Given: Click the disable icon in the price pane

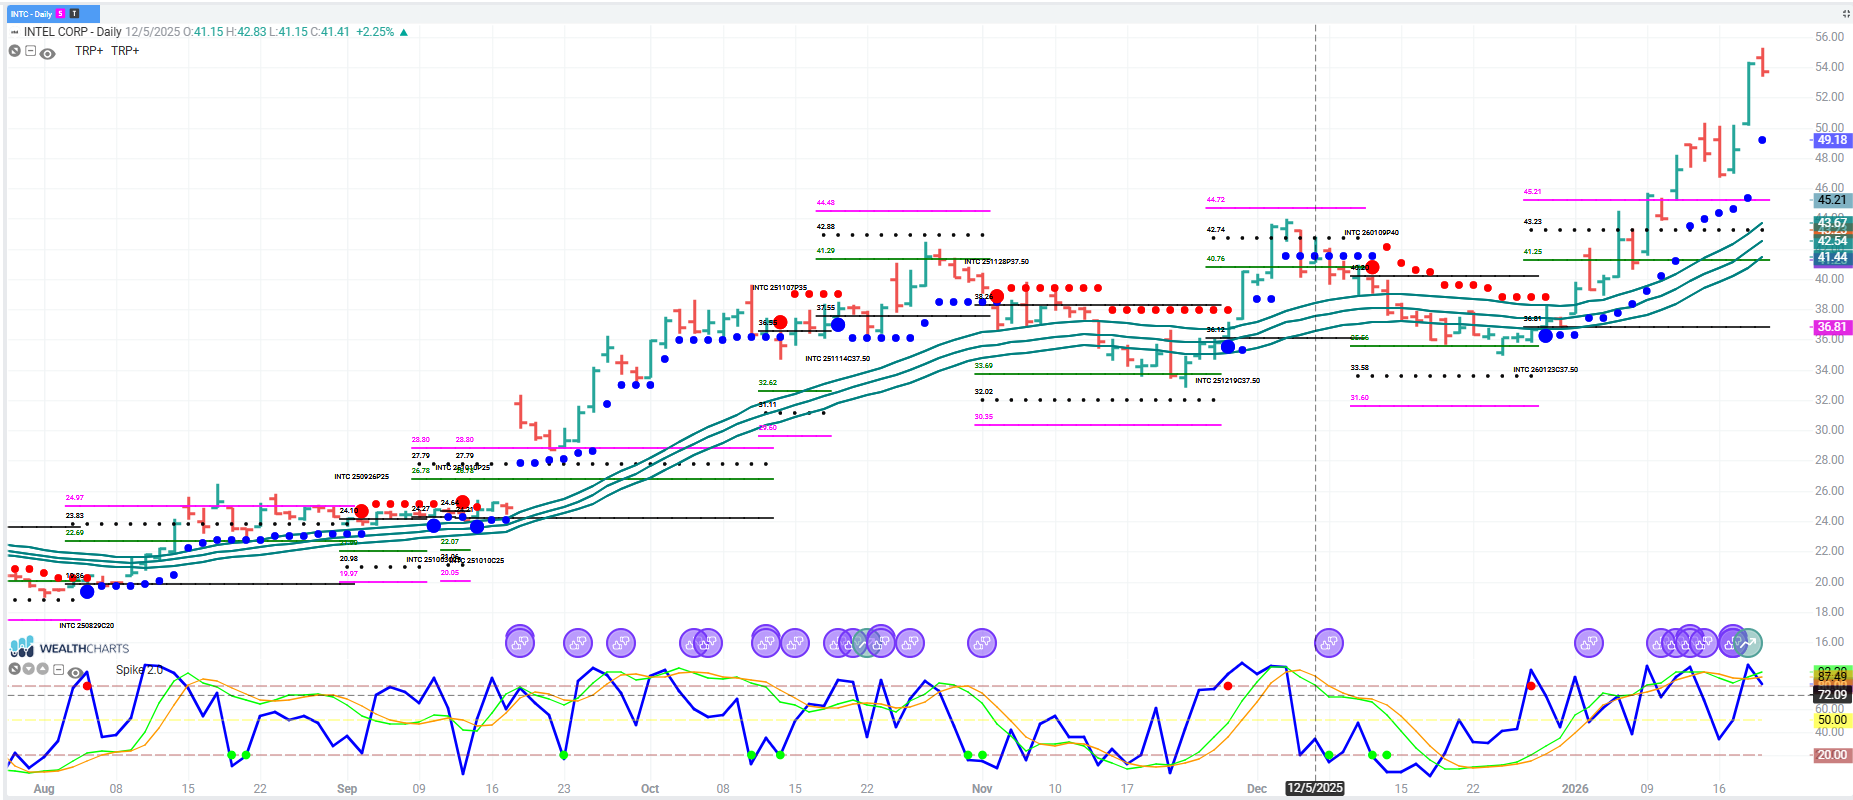Looking at the screenshot, I should 14,51.
